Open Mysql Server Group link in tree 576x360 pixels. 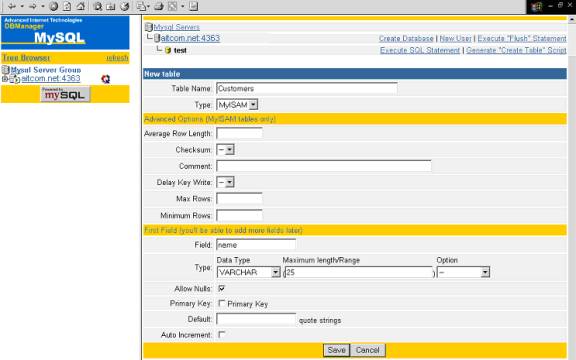click(46, 69)
